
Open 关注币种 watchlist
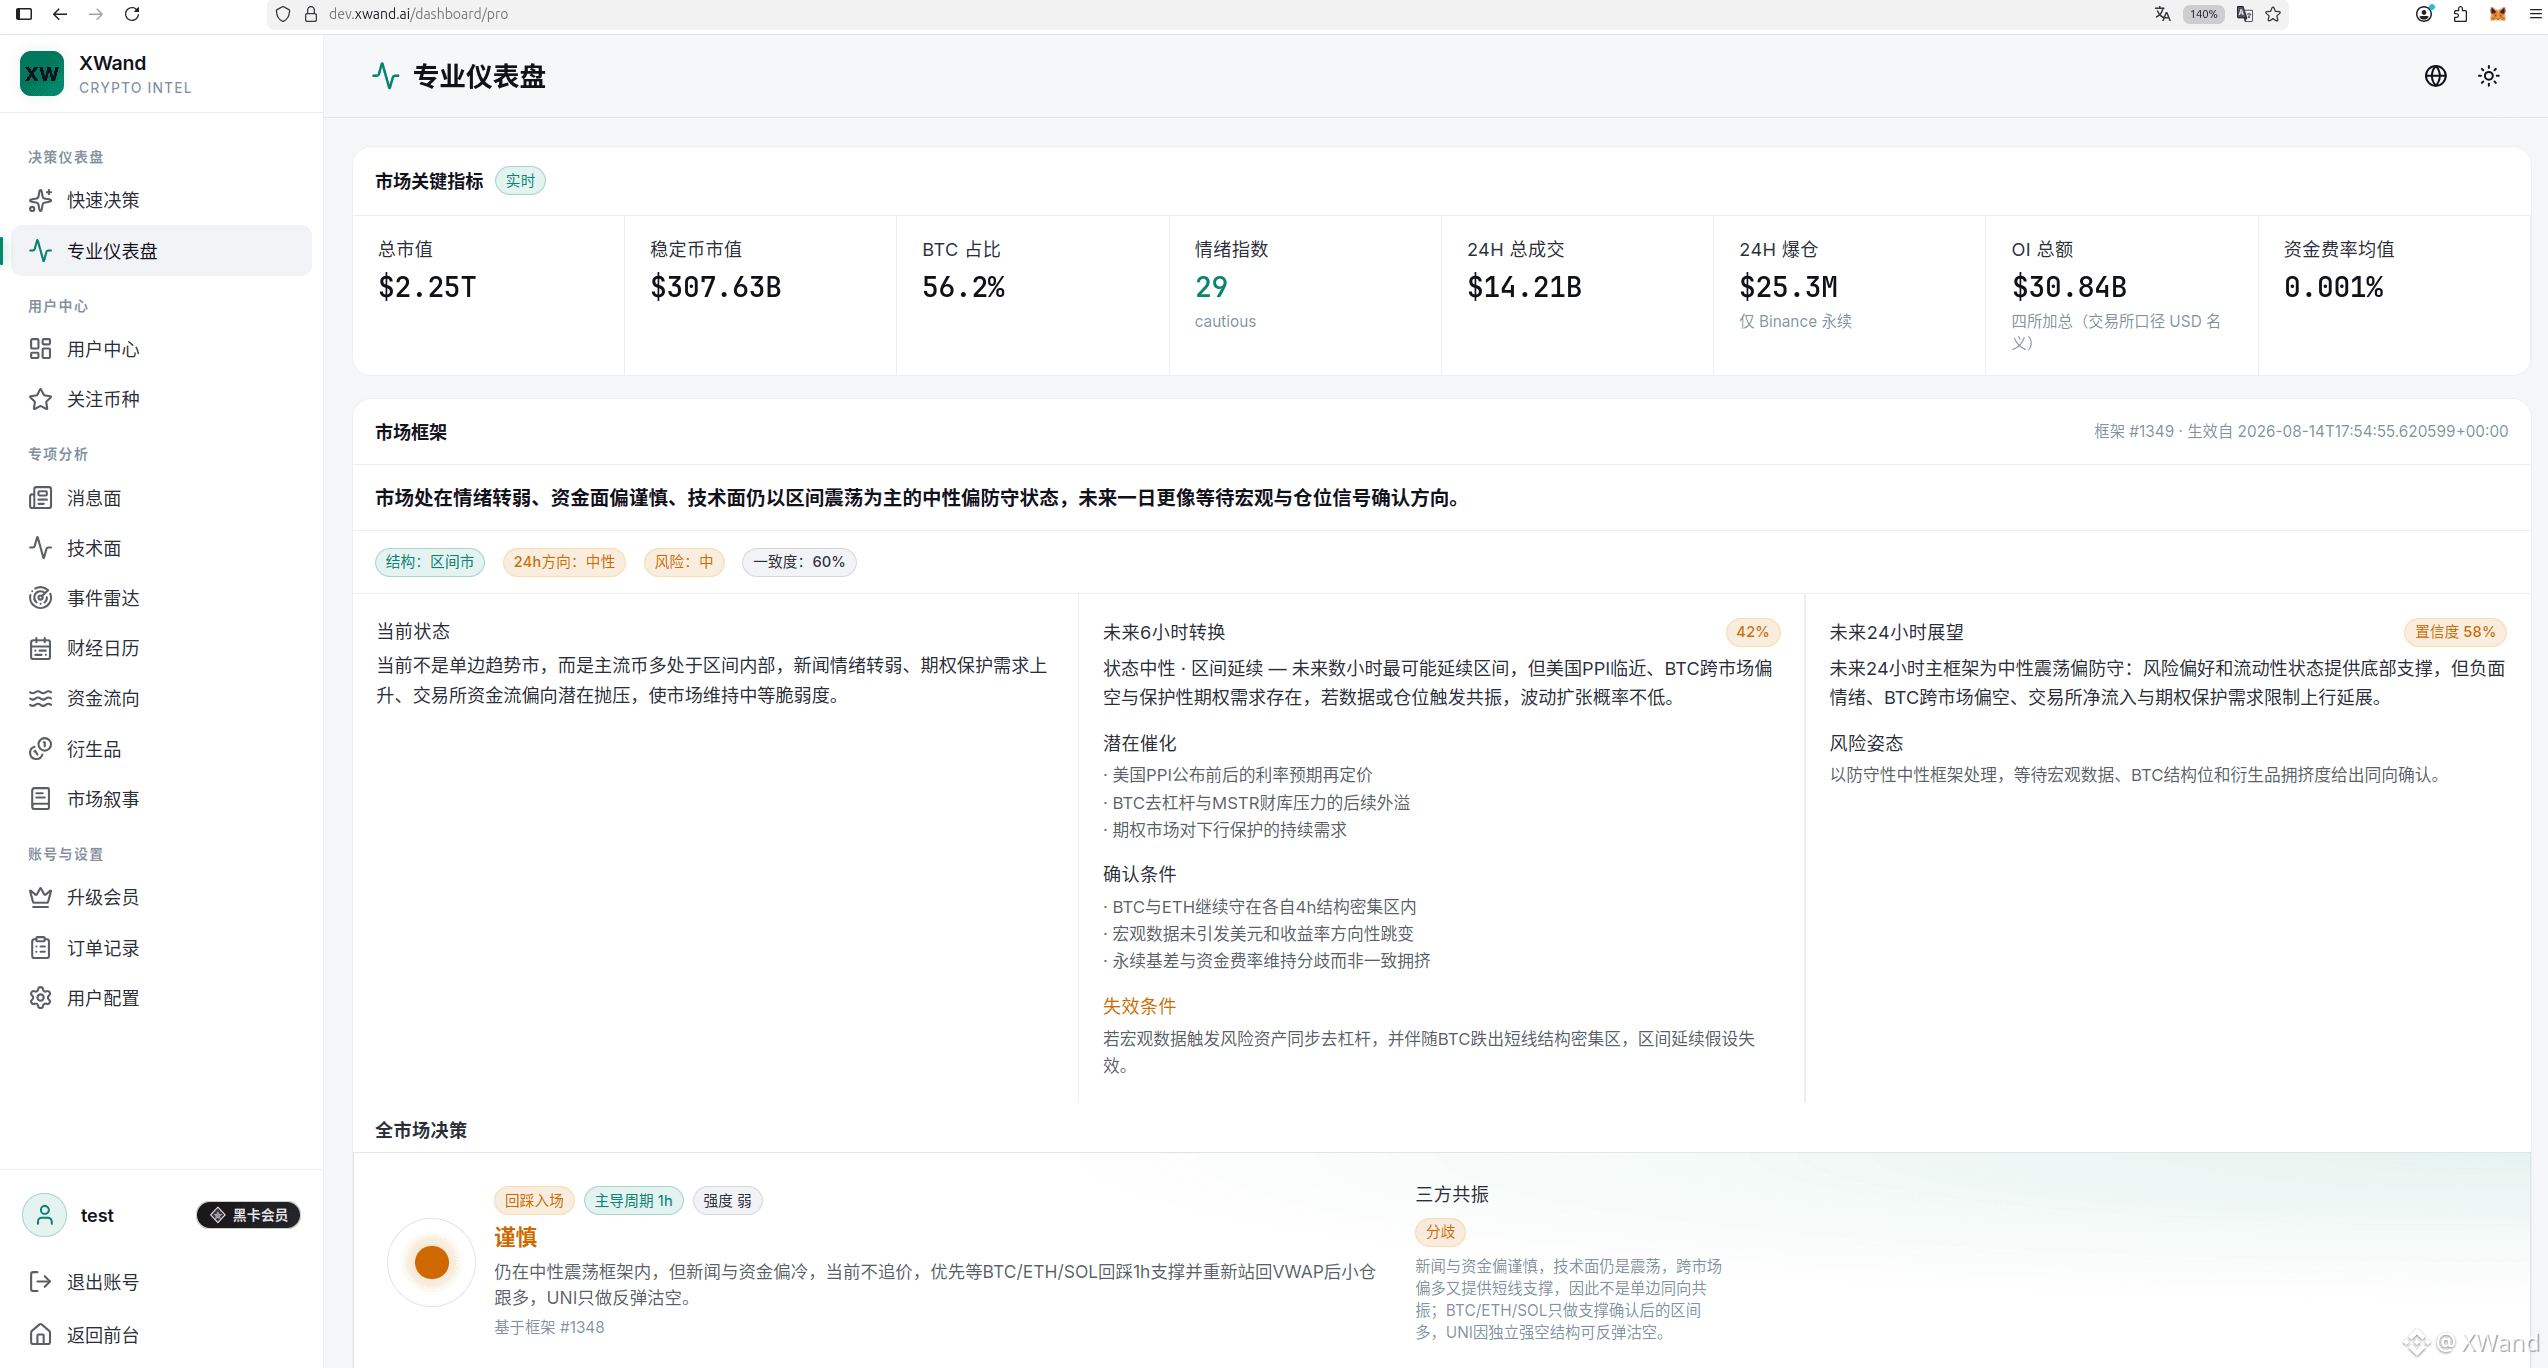160,399
